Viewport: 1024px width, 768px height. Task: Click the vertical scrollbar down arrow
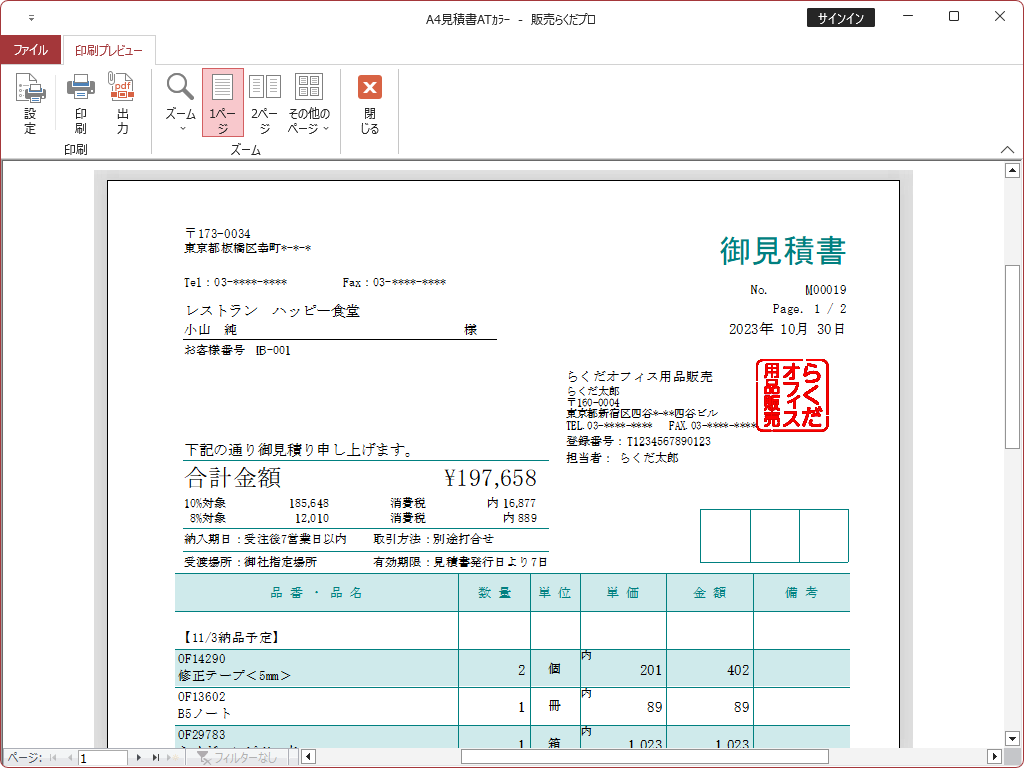tap(1012, 739)
